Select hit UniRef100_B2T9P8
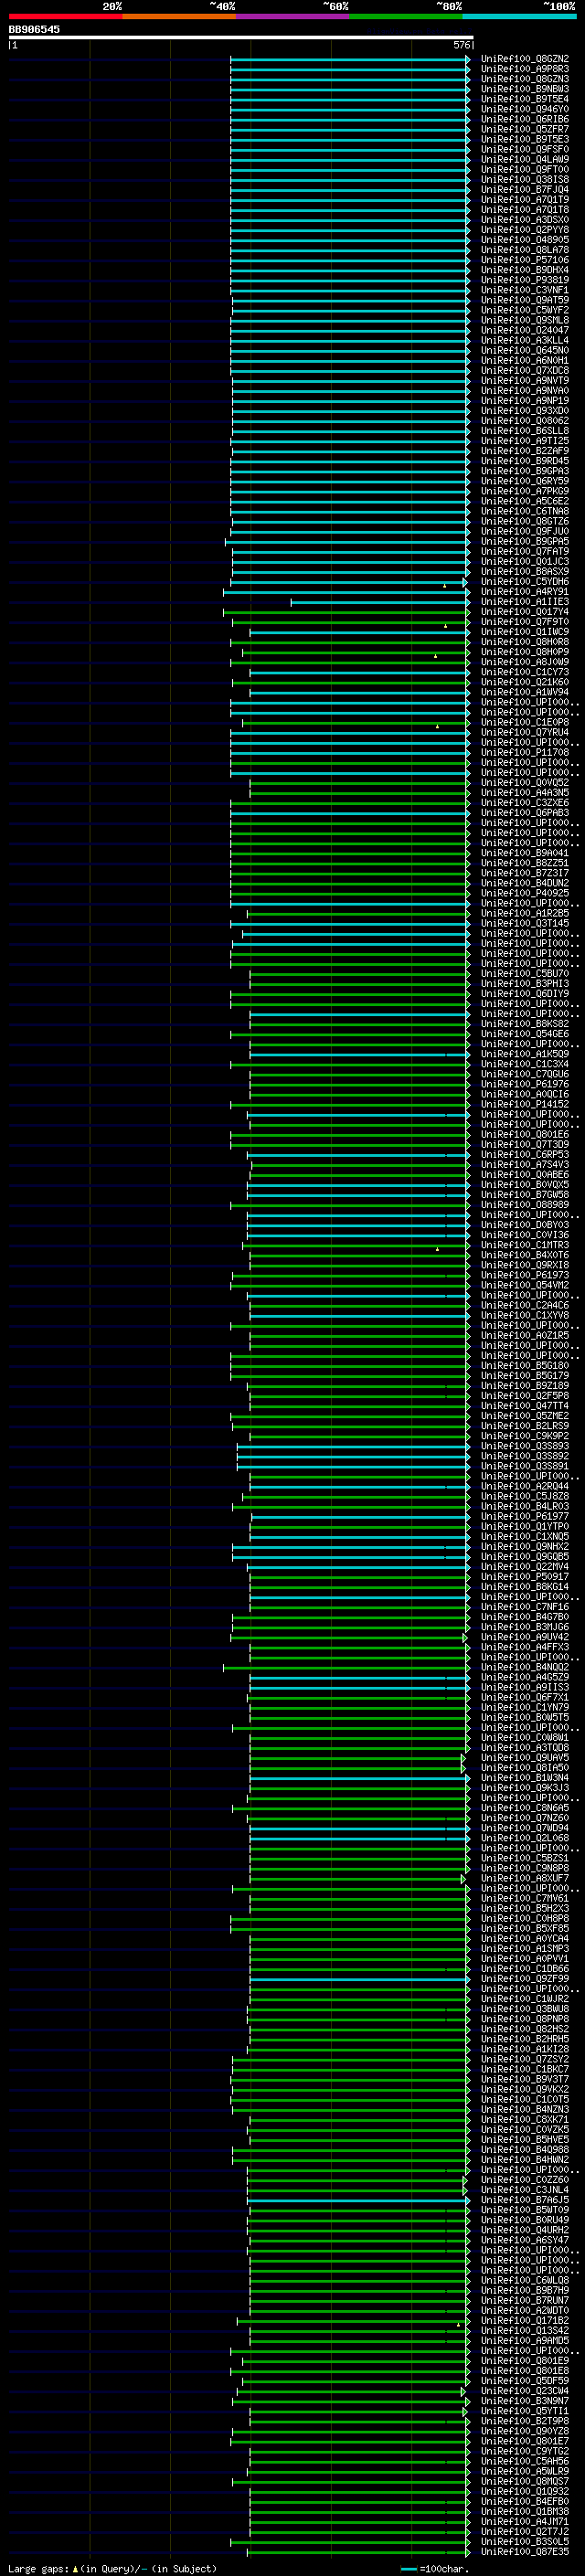The image size is (585, 2576). [525, 2421]
